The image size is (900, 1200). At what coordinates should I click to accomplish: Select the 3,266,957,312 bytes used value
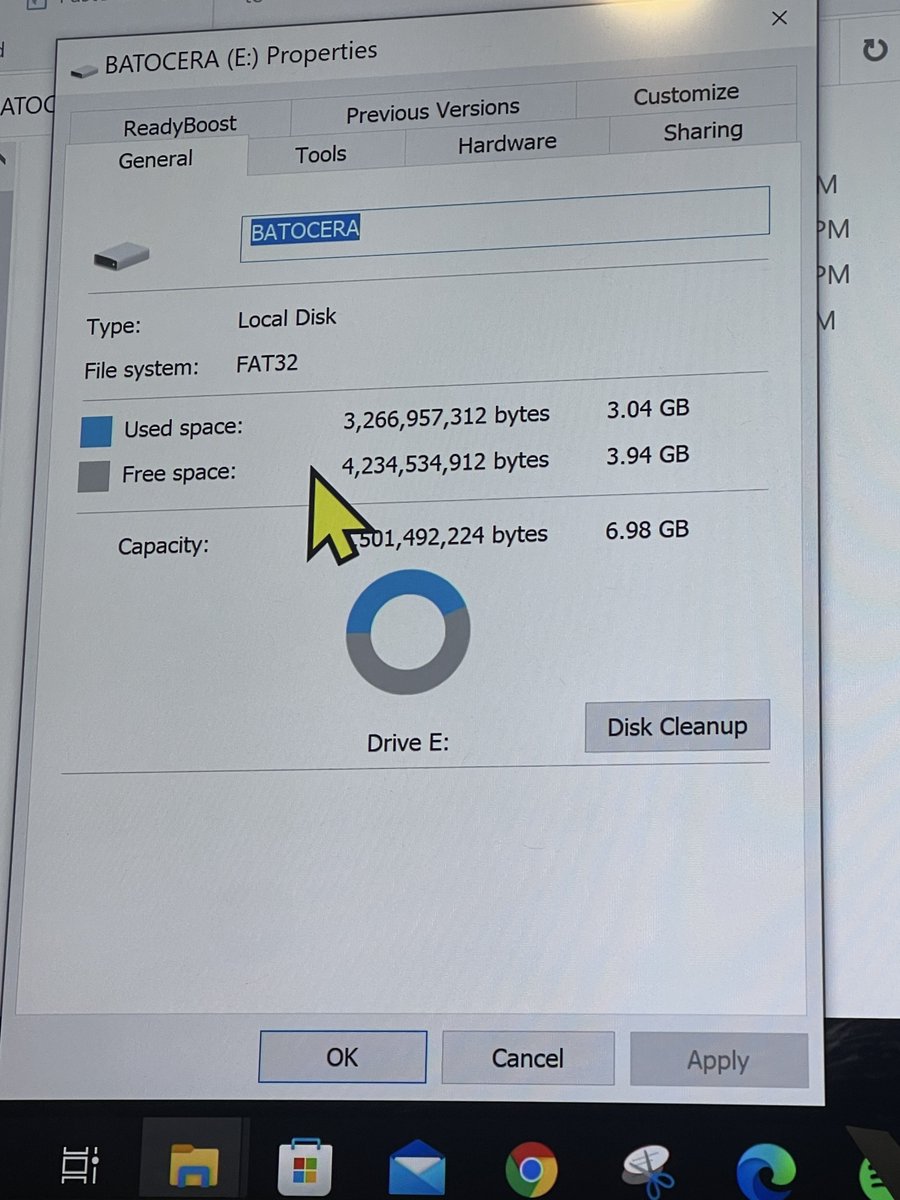pos(446,417)
